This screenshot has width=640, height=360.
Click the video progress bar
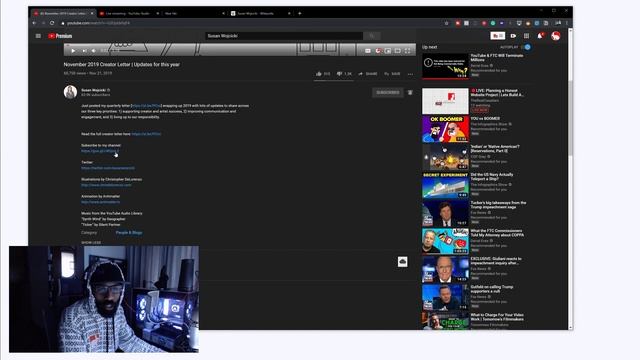tap(240, 44)
